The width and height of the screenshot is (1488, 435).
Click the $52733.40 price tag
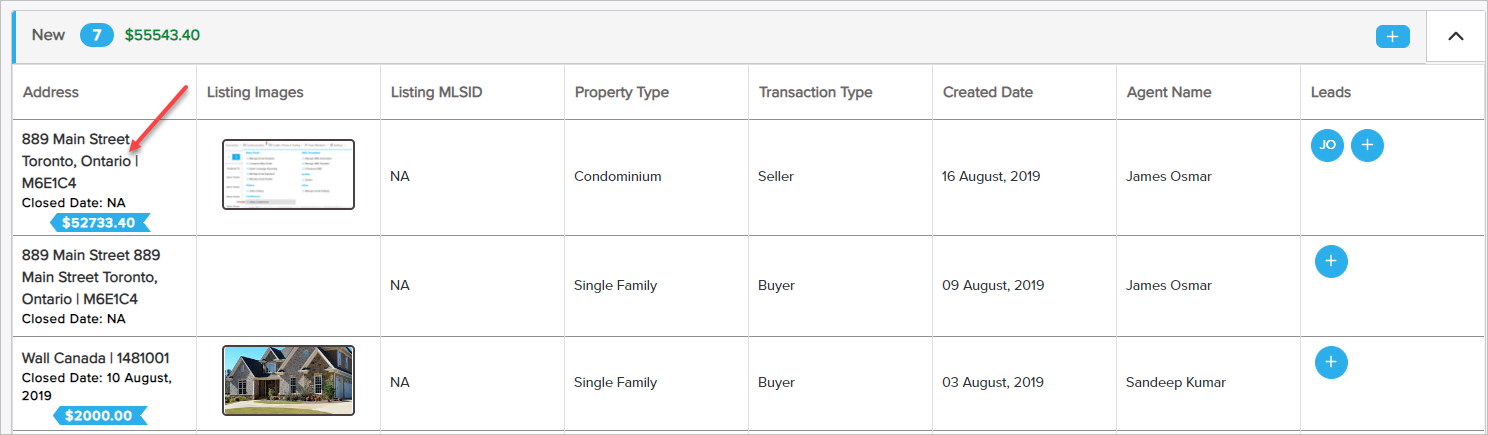point(98,222)
